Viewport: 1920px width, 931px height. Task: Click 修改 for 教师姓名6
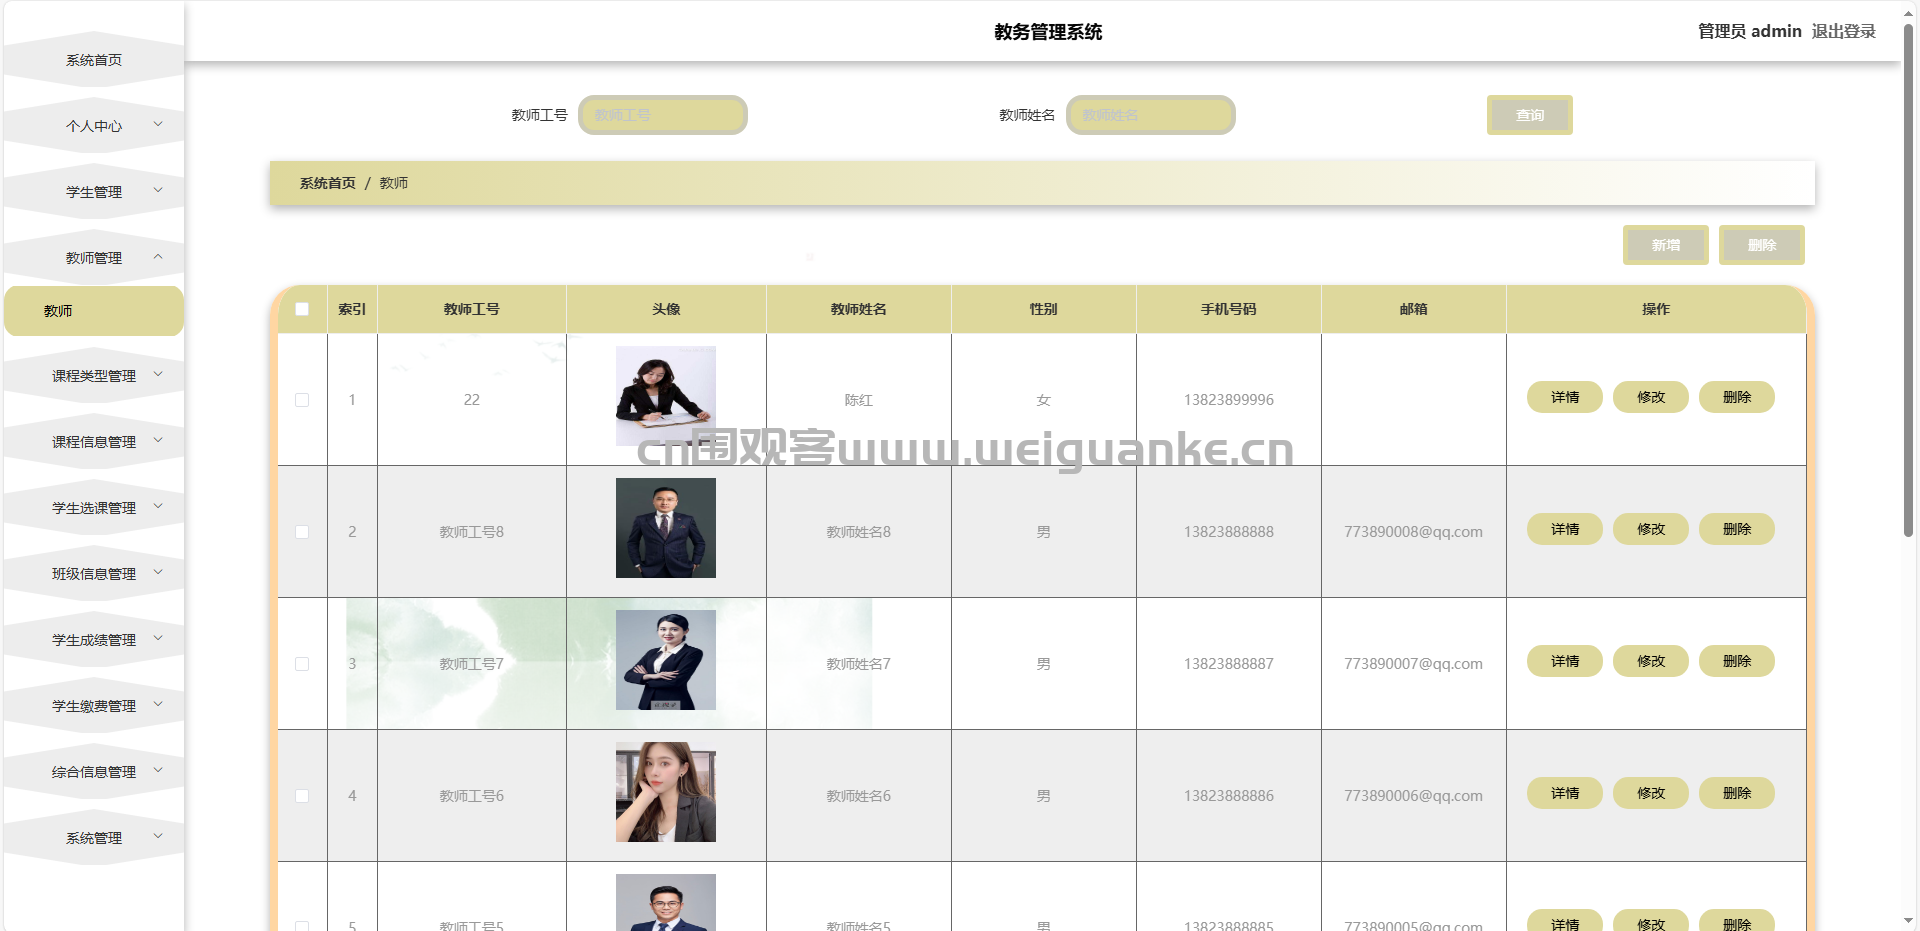coord(1651,793)
